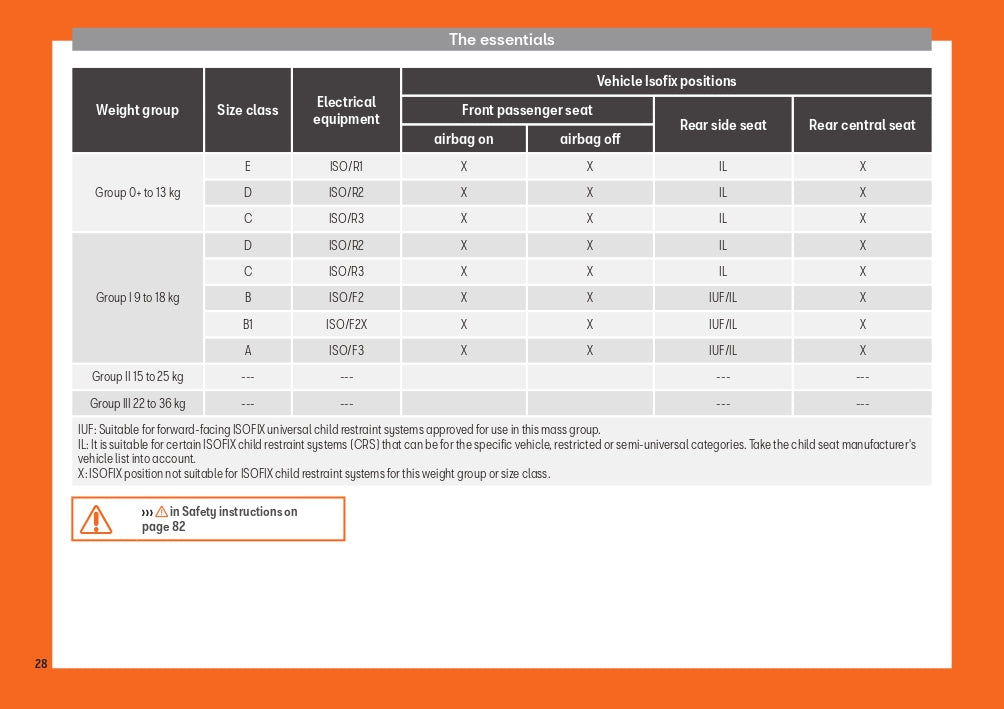Screen dimensions: 1004x709
Task: Click the 'ISO/R1' equipment cell
Action: 346,166
